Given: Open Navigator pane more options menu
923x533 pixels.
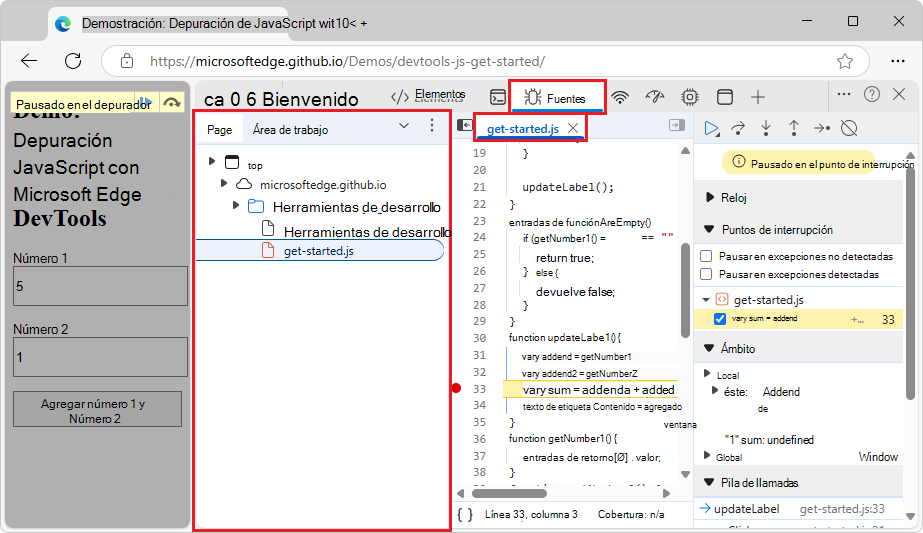Looking at the screenshot, I should tap(432, 125).
